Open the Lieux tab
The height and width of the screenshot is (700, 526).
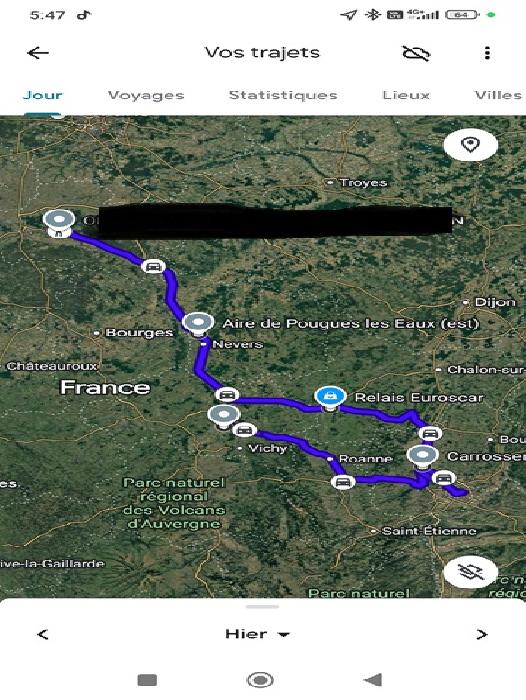(406, 95)
